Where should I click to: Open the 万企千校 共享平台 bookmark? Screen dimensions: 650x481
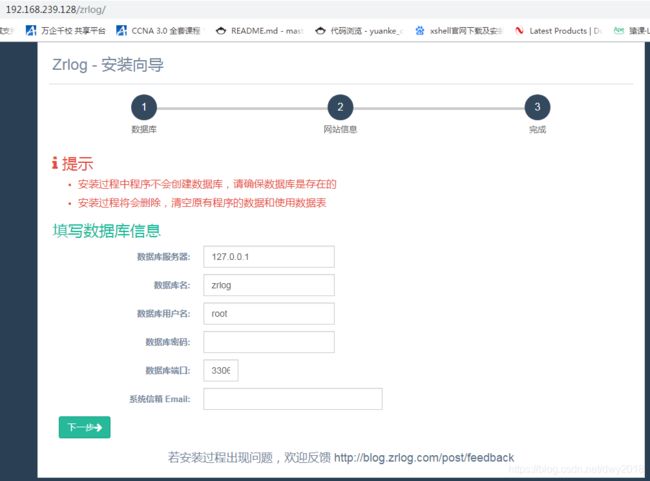click(65, 31)
